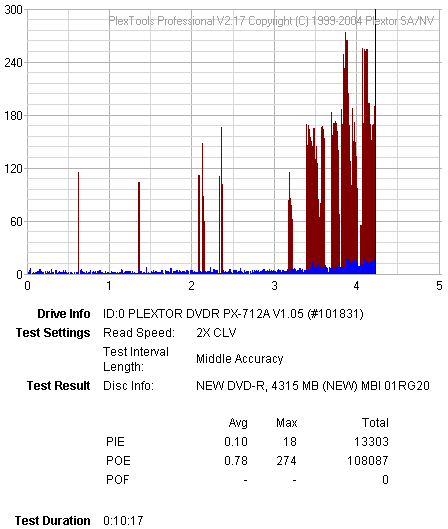Click the PIE average value 0.10
Viewport: 448px width, 529px height.
236,442
